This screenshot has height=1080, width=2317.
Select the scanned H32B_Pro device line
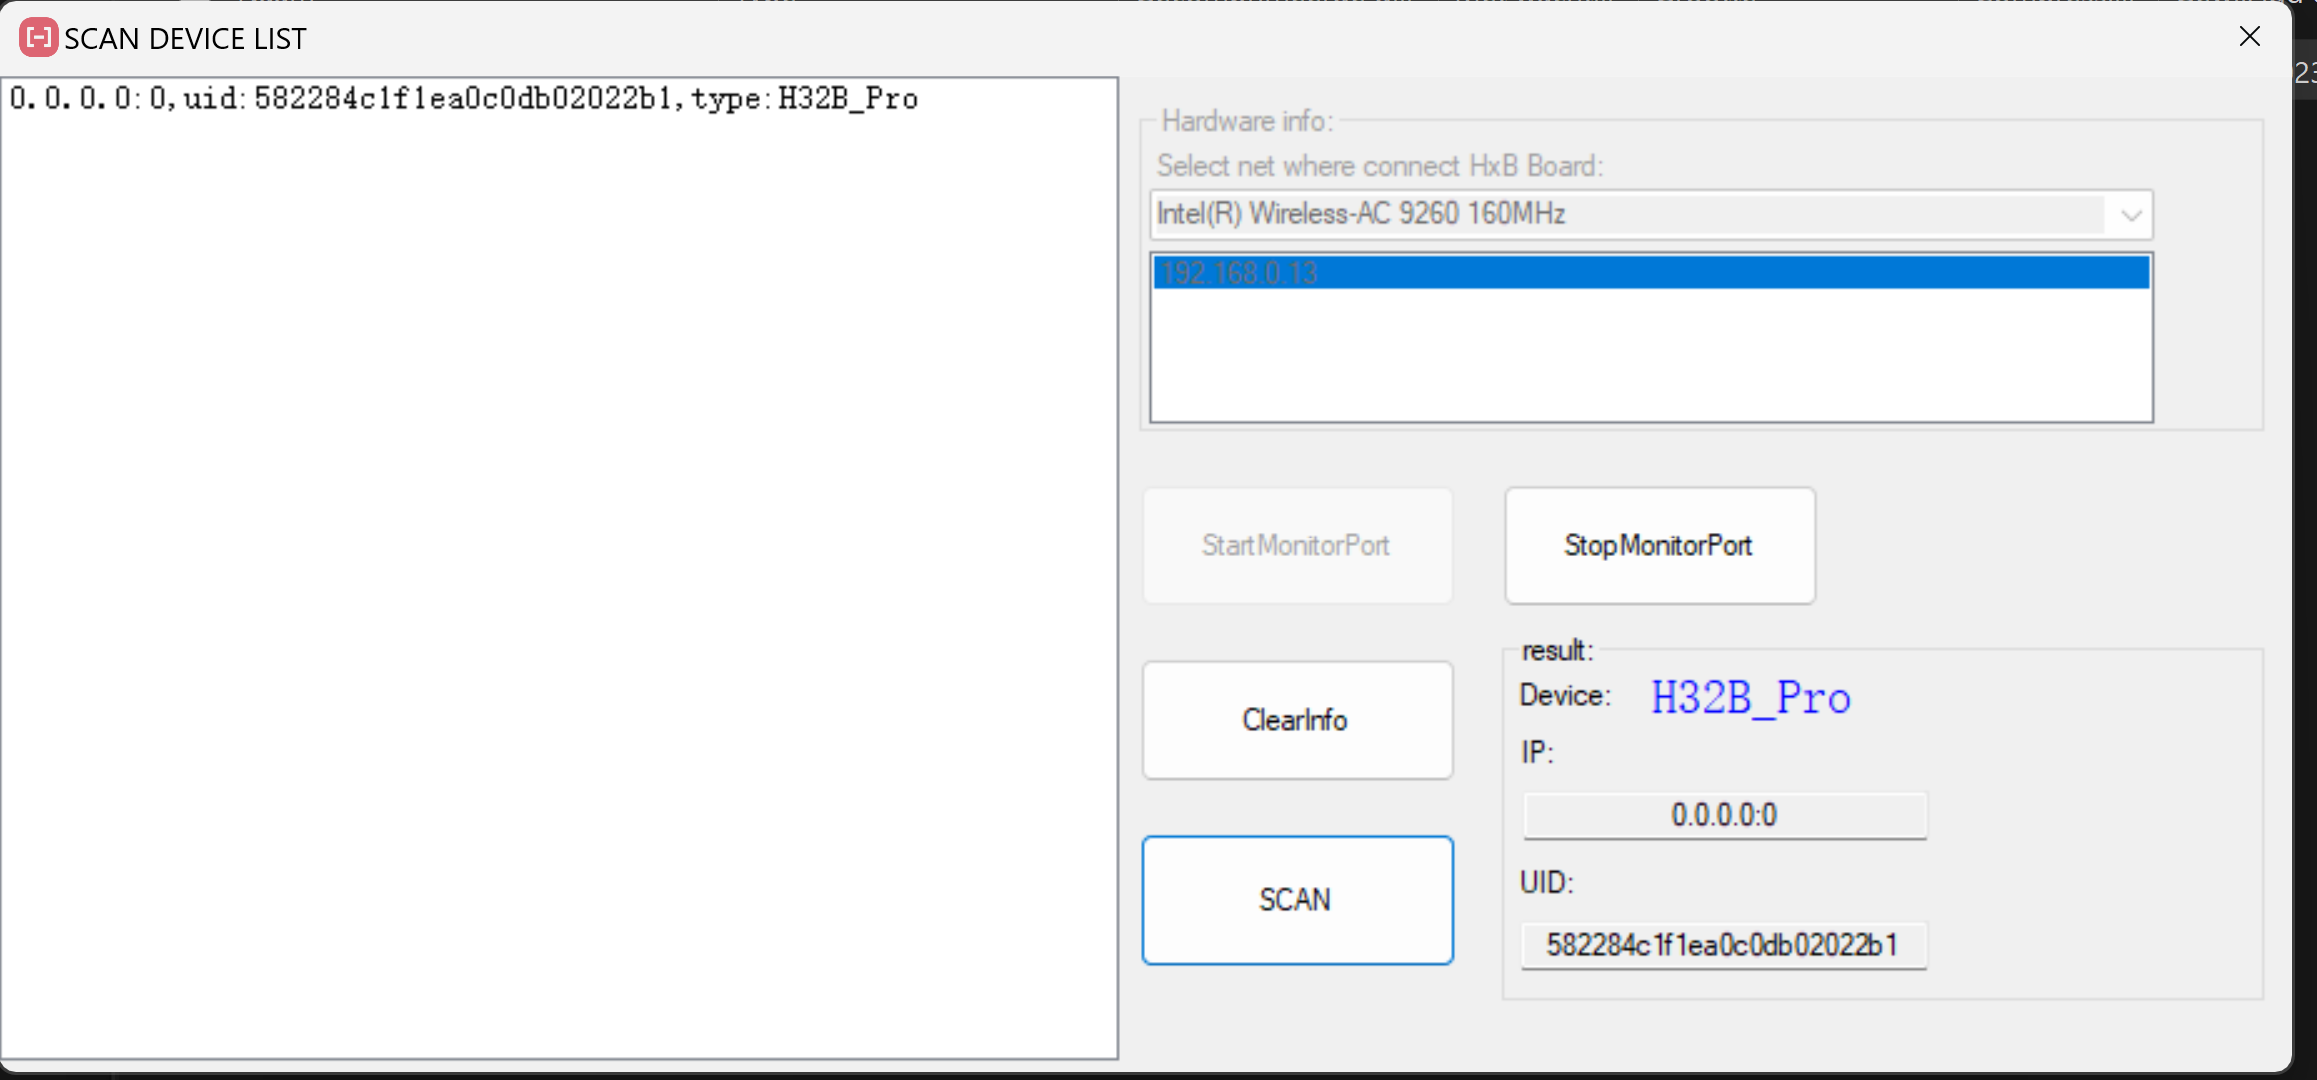pos(464,99)
